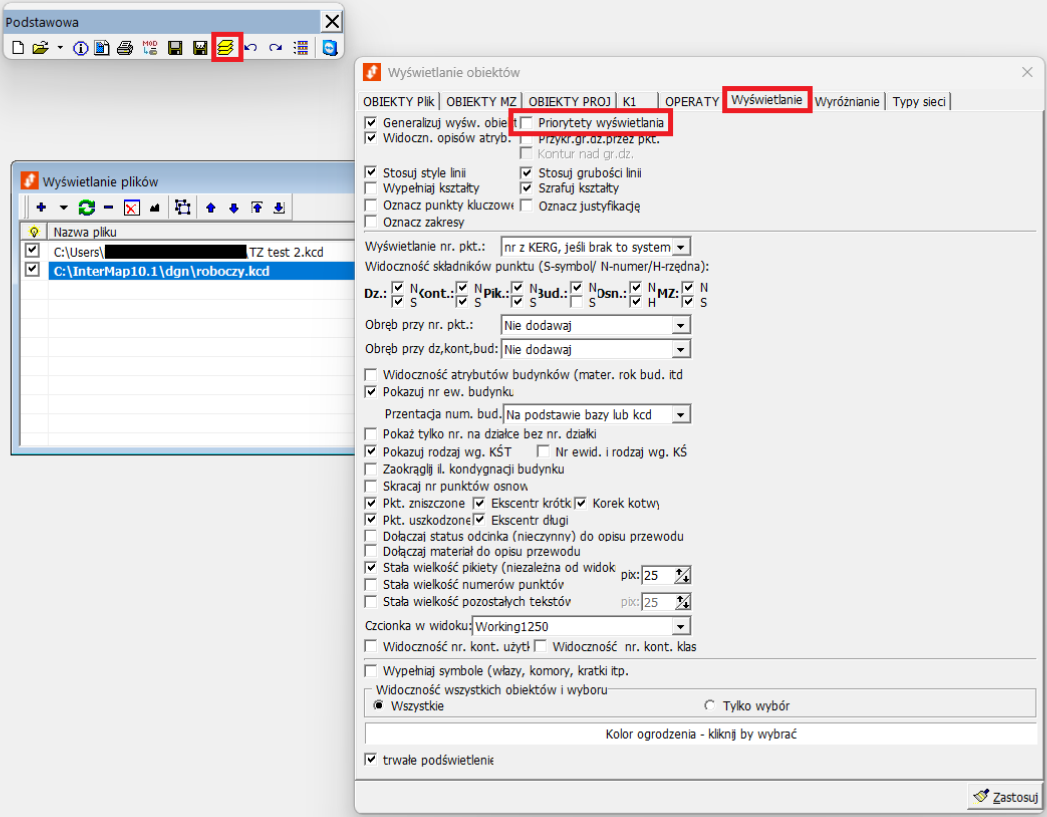
Task: Click Kolor ogrodzenia color selection bar
Action: (x=698, y=734)
